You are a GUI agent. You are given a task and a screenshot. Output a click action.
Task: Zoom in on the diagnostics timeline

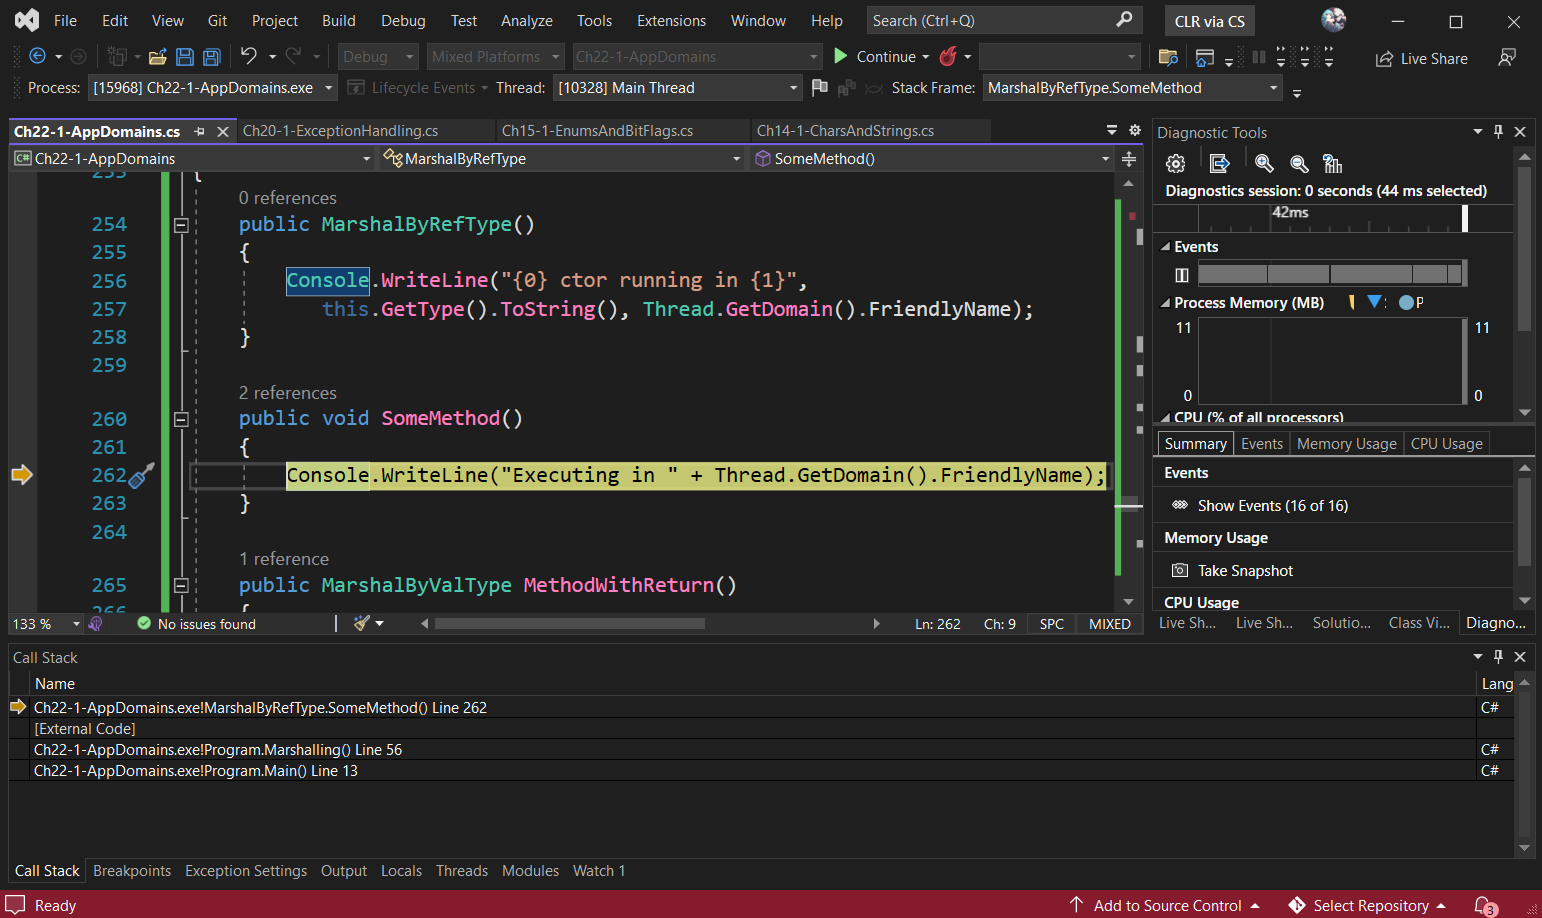[1264, 164]
